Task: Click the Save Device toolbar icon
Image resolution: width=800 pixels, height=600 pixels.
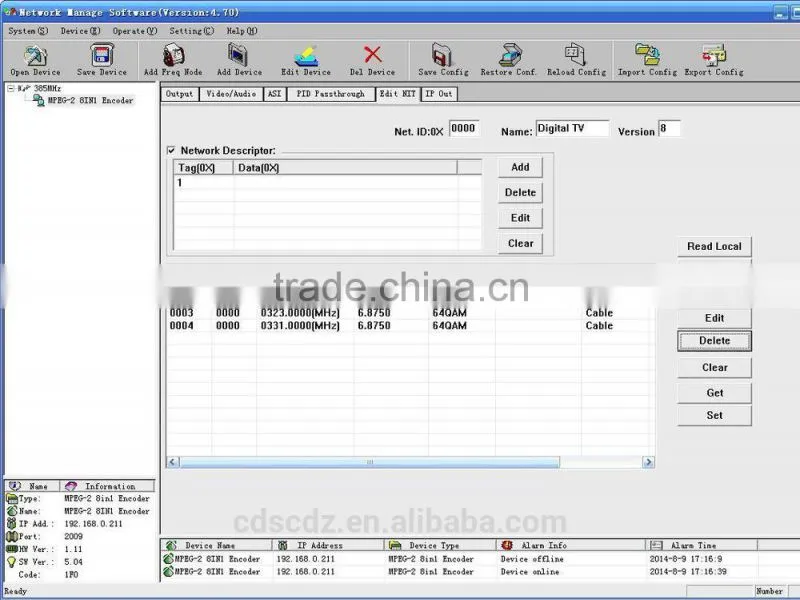Action: [102, 55]
